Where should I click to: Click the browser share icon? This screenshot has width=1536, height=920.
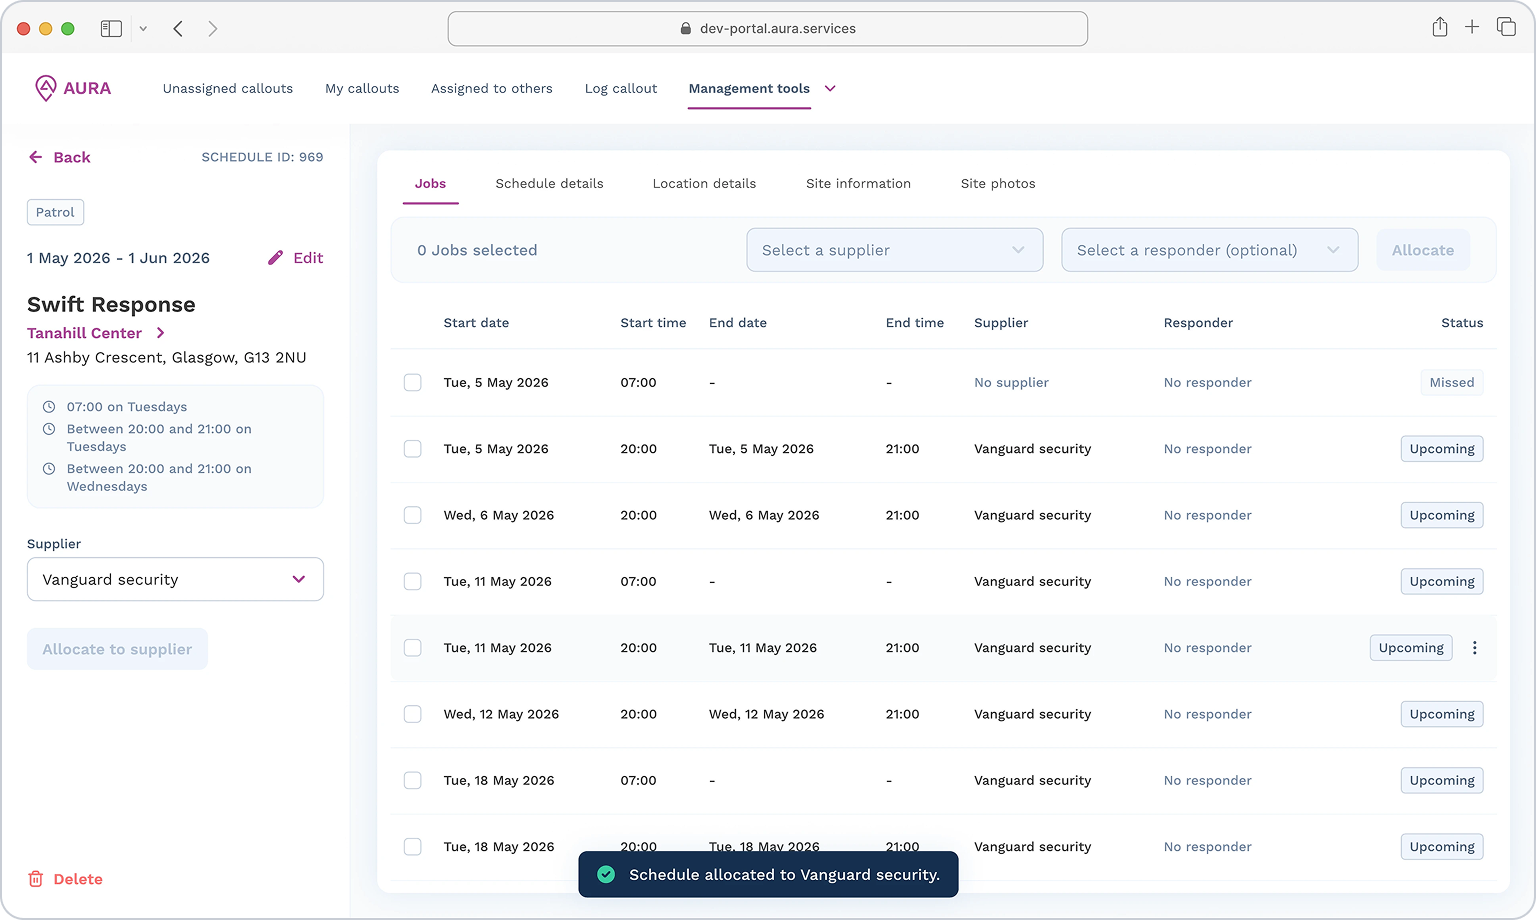click(x=1440, y=27)
